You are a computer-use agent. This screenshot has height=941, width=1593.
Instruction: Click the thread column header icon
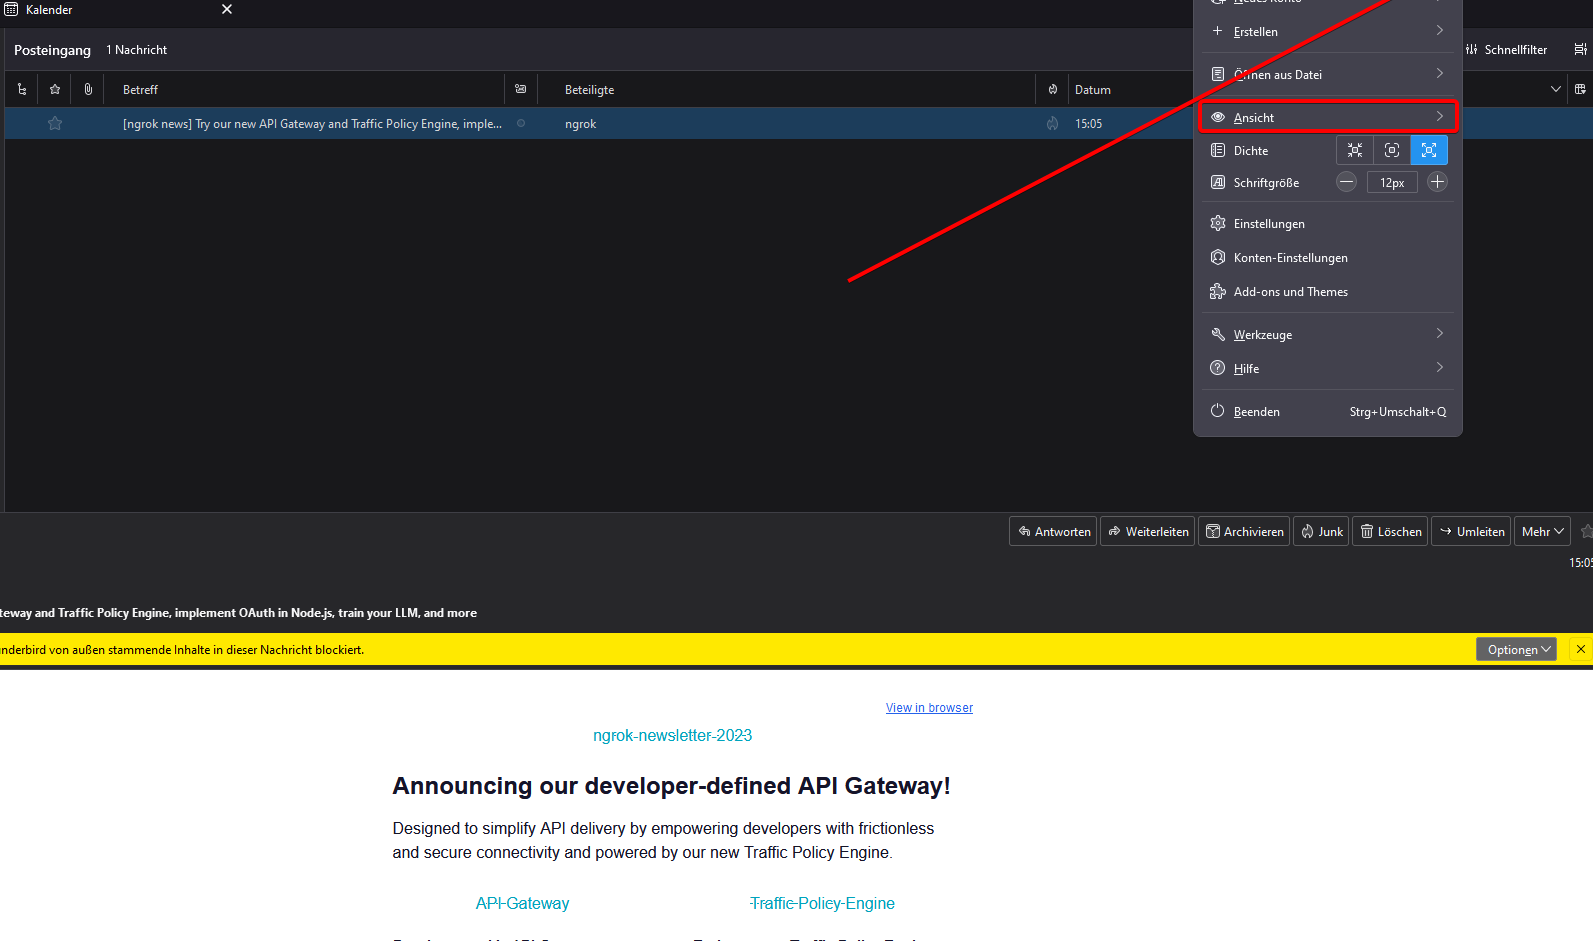tap(22, 90)
